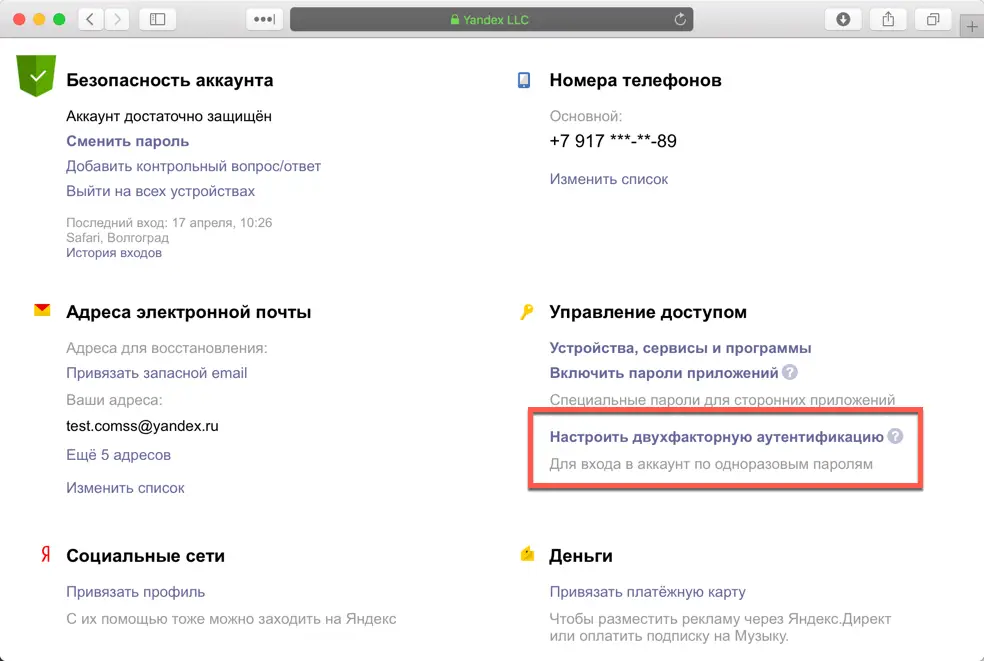The height and width of the screenshot is (661, 984).
Task: Click help icon beside two-factor authentication
Action: pyautogui.click(x=895, y=437)
